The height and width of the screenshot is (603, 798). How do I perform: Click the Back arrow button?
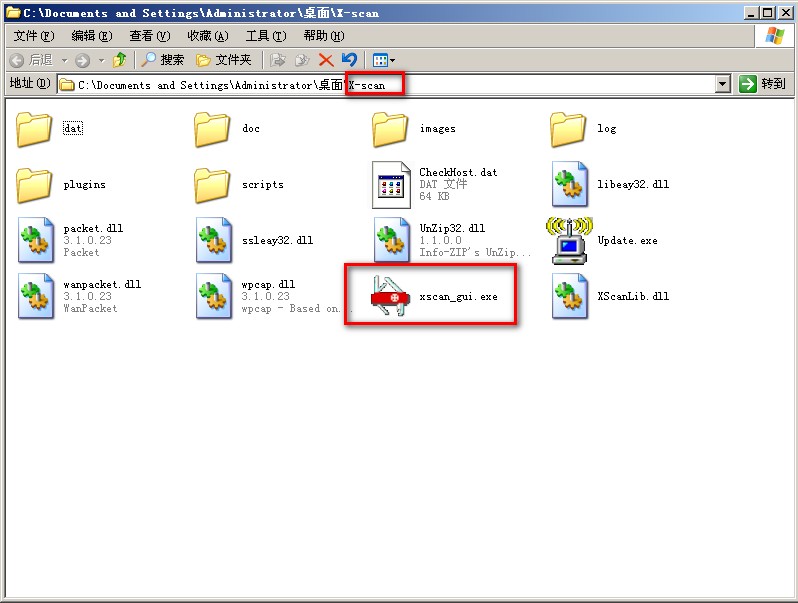32,60
